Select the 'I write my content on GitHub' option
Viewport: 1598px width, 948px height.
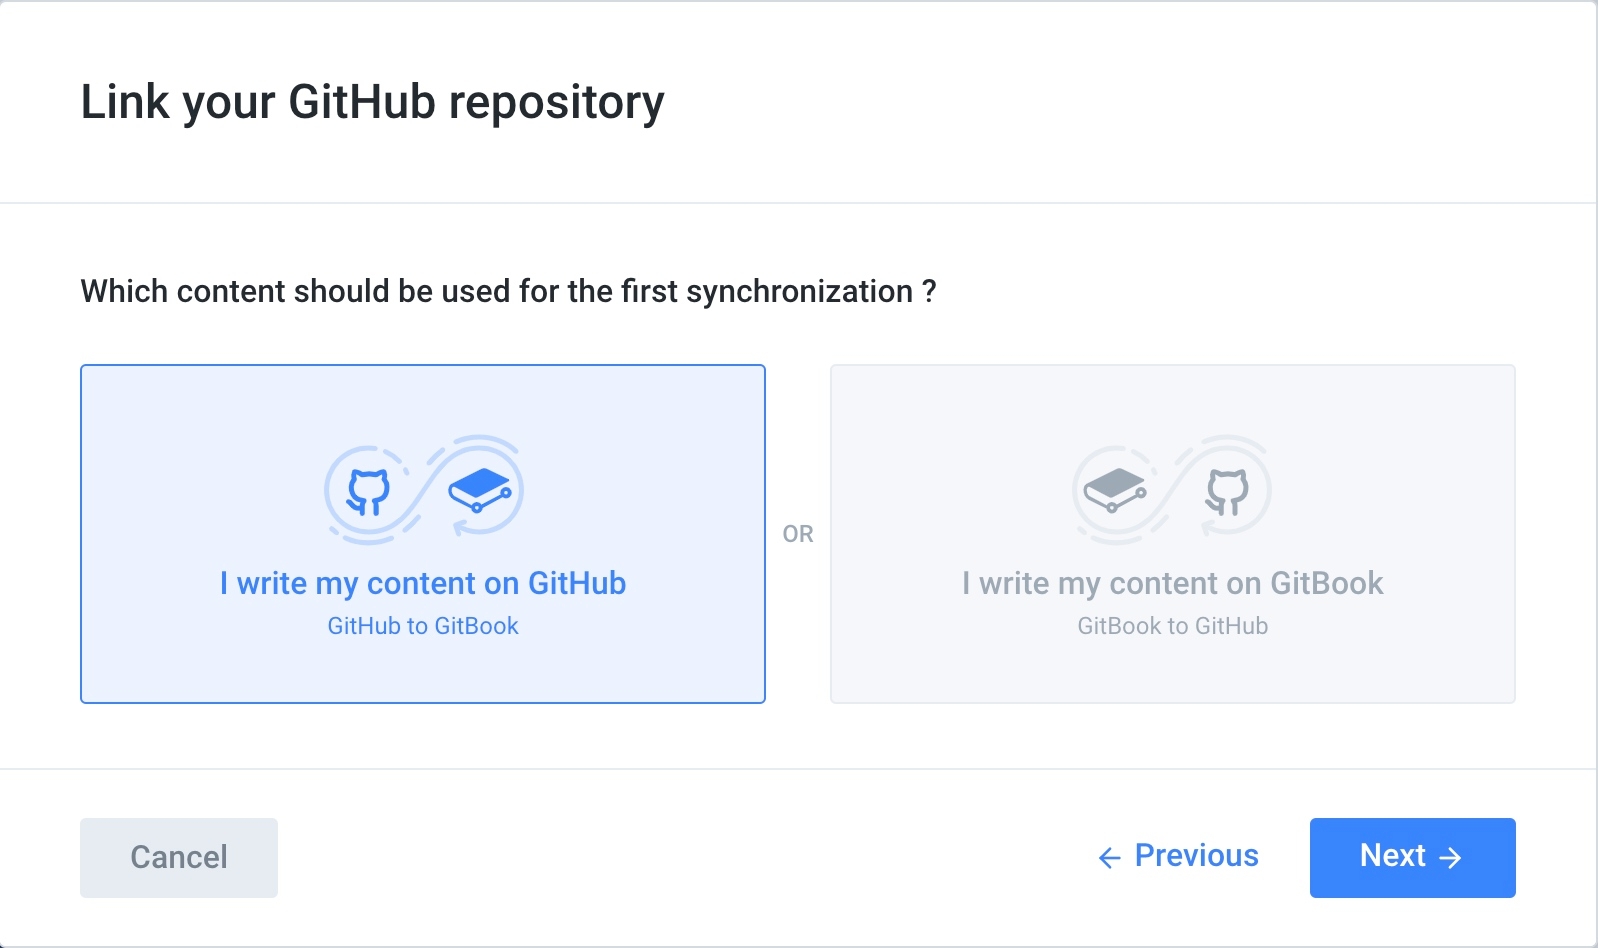coord(423,583)
